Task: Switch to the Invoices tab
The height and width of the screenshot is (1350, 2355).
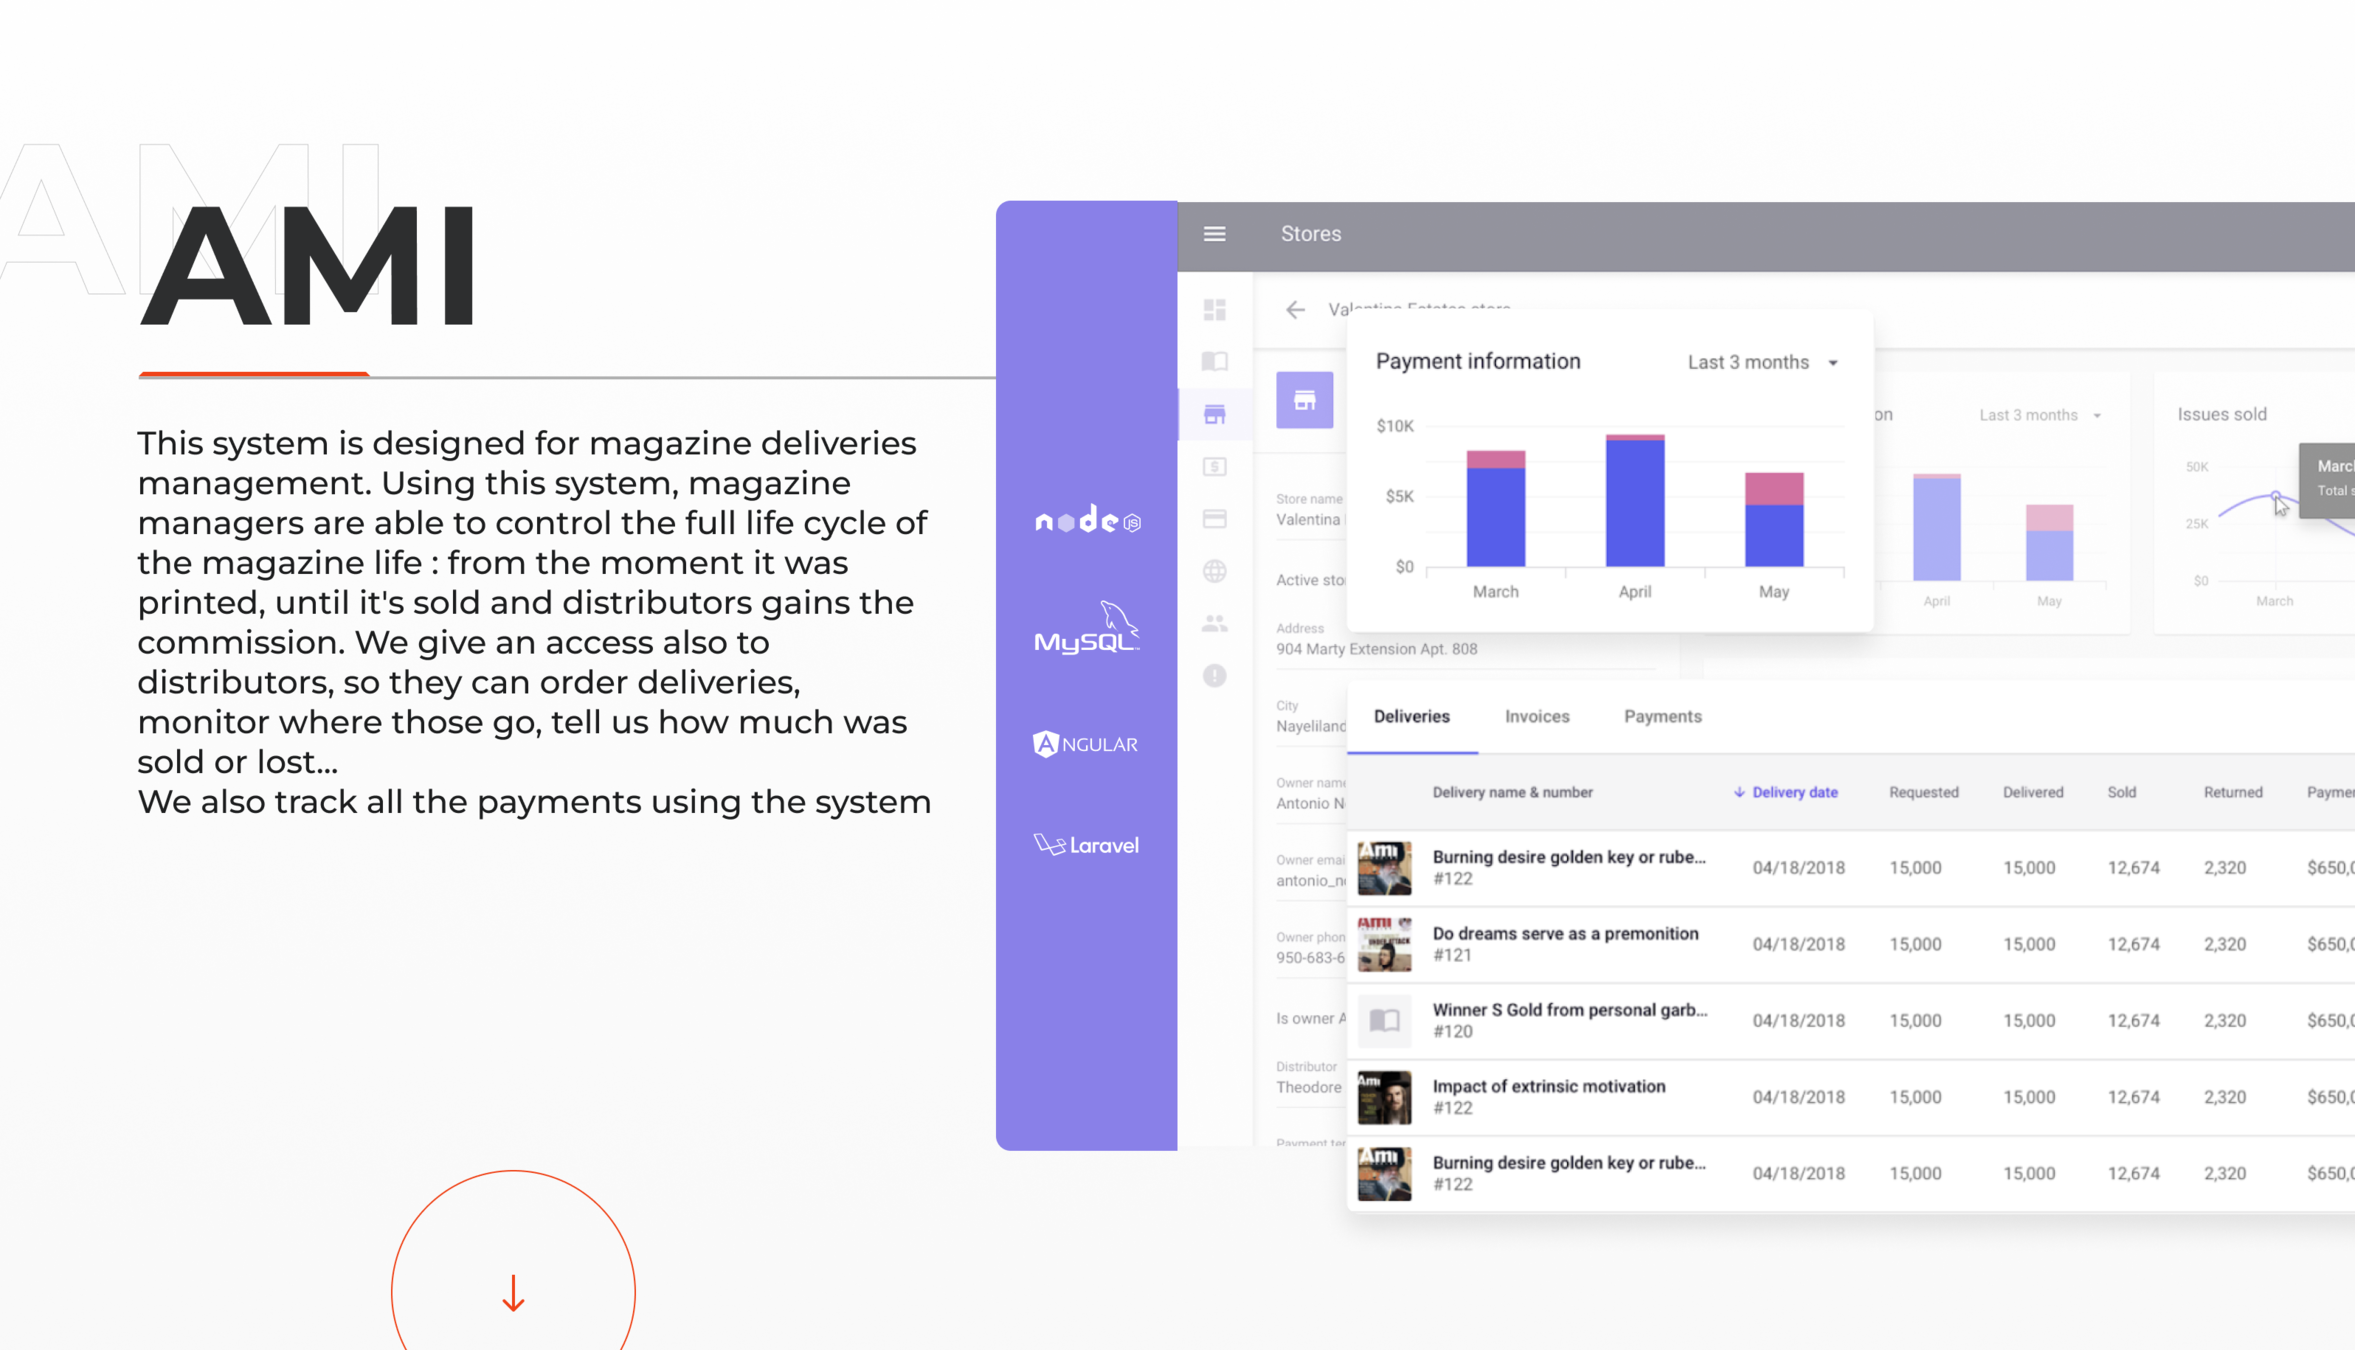Action: tap(1536, 716)
